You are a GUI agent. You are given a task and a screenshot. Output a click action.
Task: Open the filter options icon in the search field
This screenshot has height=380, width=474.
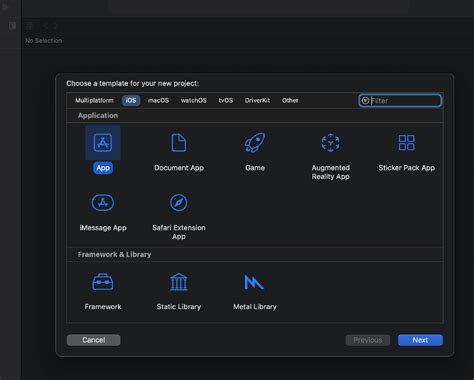(365, 101)
